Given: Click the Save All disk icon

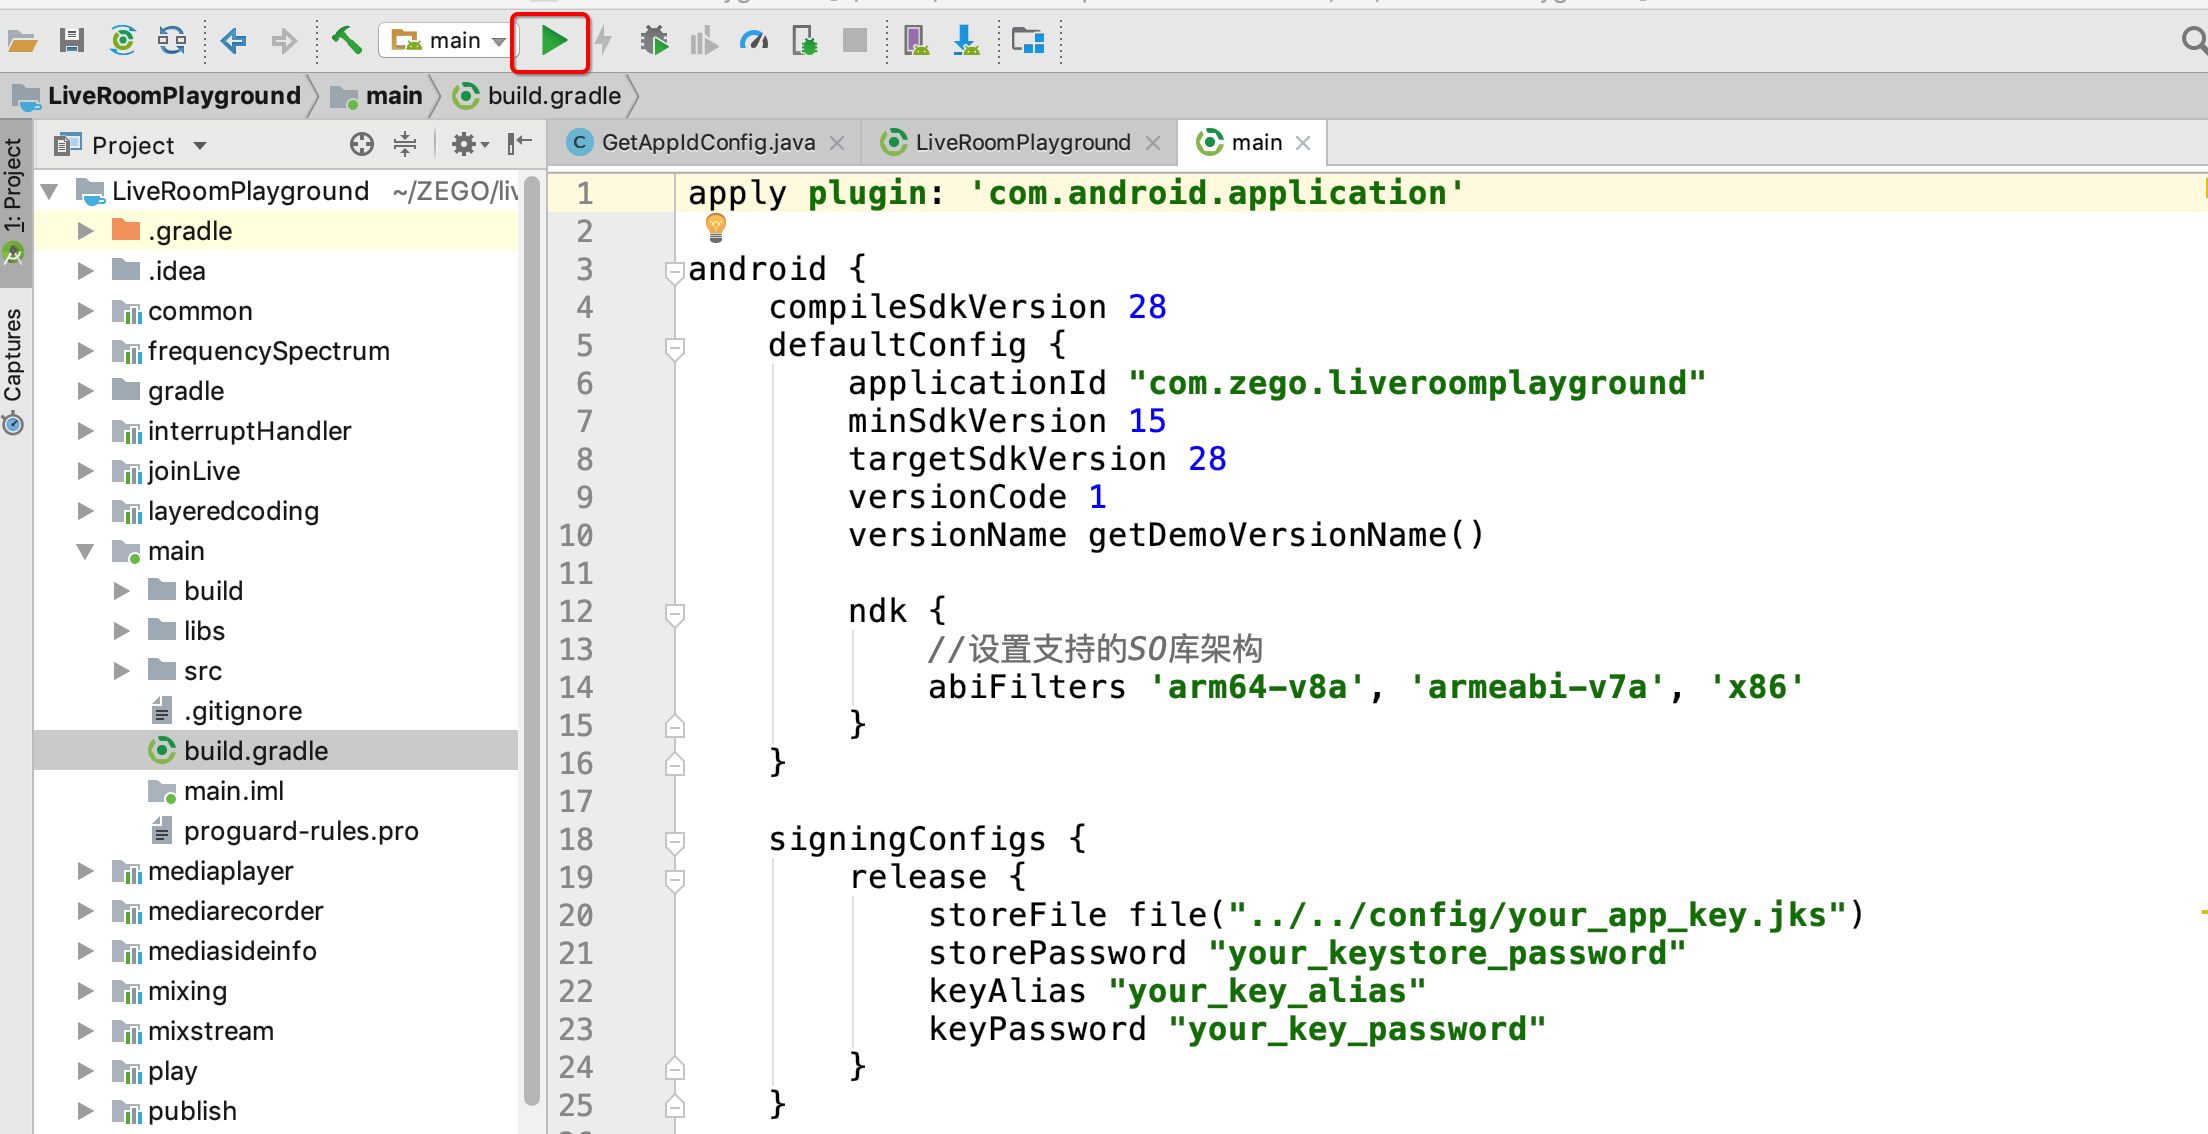Looking at the screenshot, I should pos(71,40).
